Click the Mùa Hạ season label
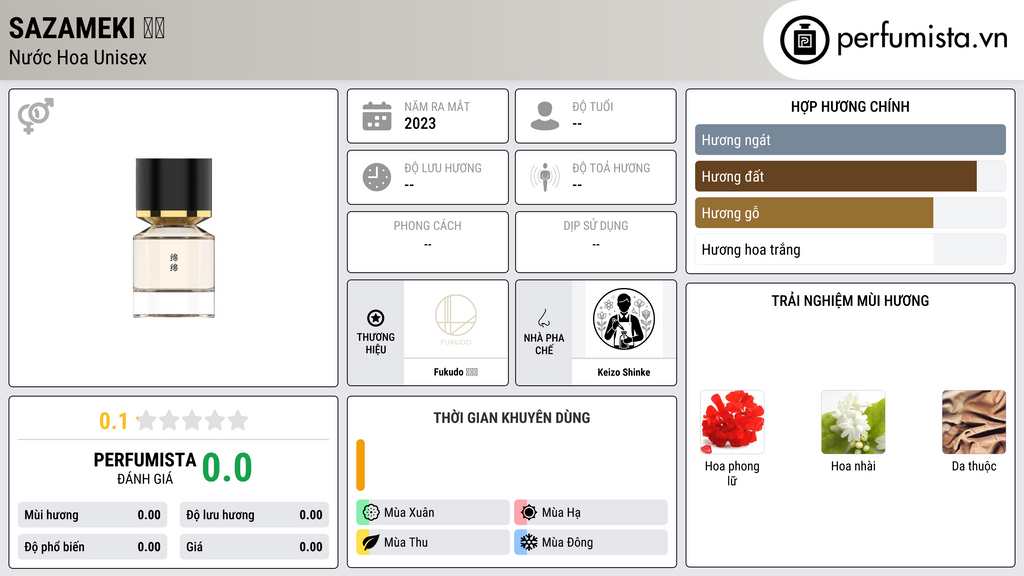Viewport: 1024px width, 576px height. tap(561, 513)
